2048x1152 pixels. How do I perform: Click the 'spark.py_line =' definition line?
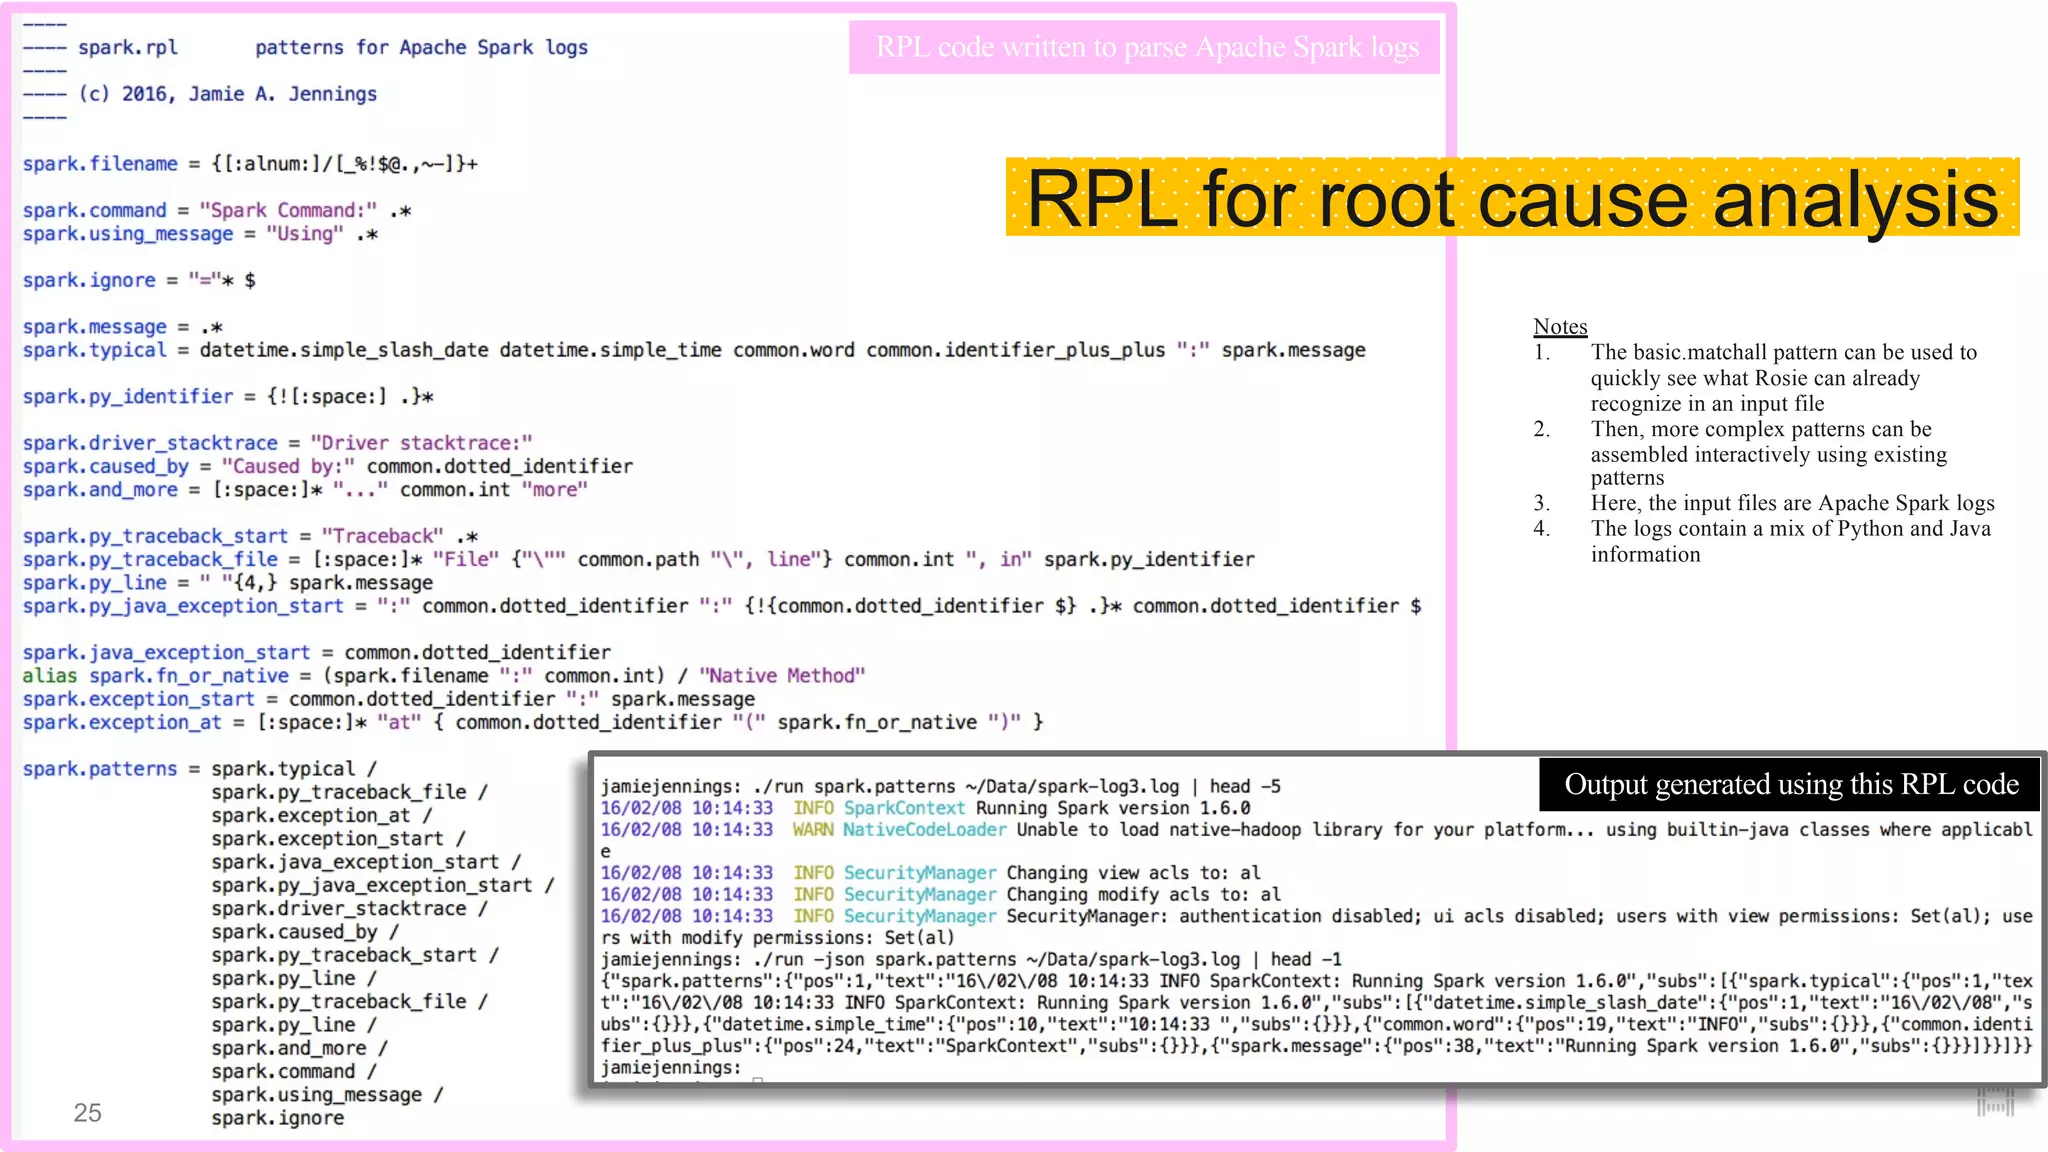point(228,583)
